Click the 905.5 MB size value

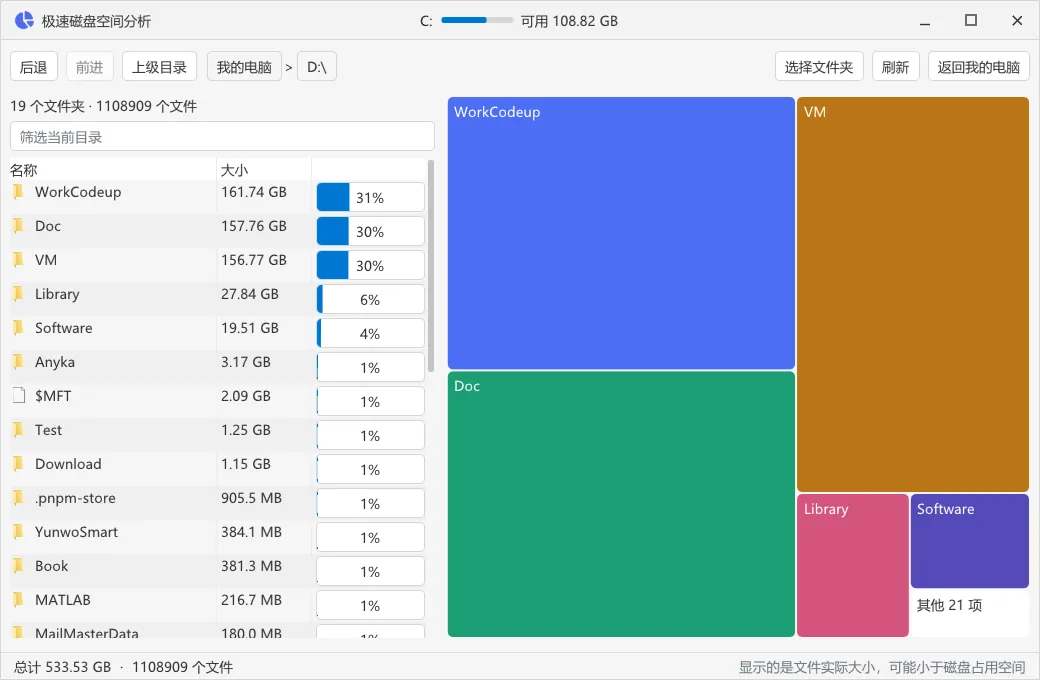coord(251,498)
